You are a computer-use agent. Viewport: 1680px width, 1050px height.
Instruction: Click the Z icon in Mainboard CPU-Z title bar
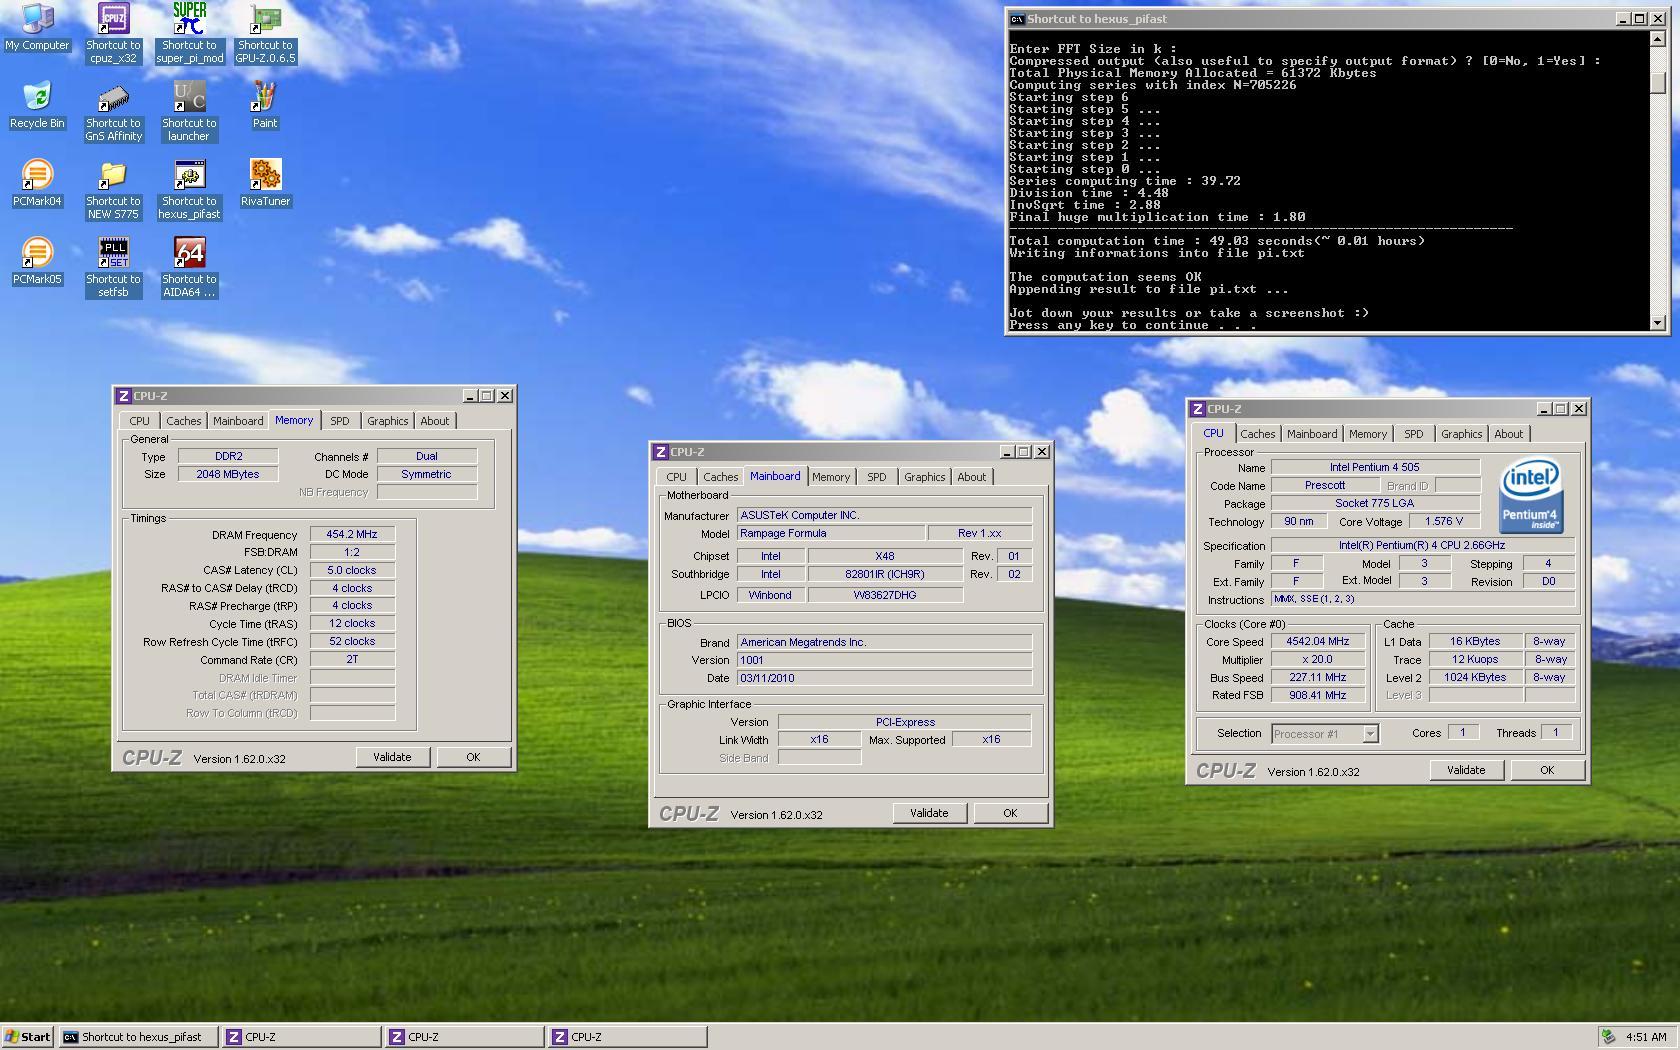point(660,452)
